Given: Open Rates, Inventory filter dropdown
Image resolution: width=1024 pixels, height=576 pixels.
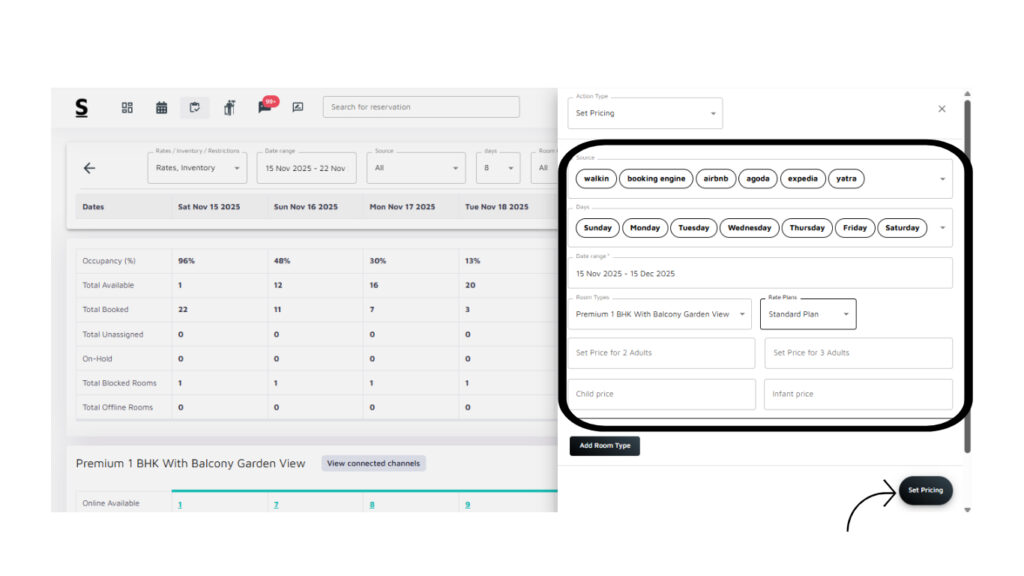Looking at the screenshot, I should [x=197, y=168].
